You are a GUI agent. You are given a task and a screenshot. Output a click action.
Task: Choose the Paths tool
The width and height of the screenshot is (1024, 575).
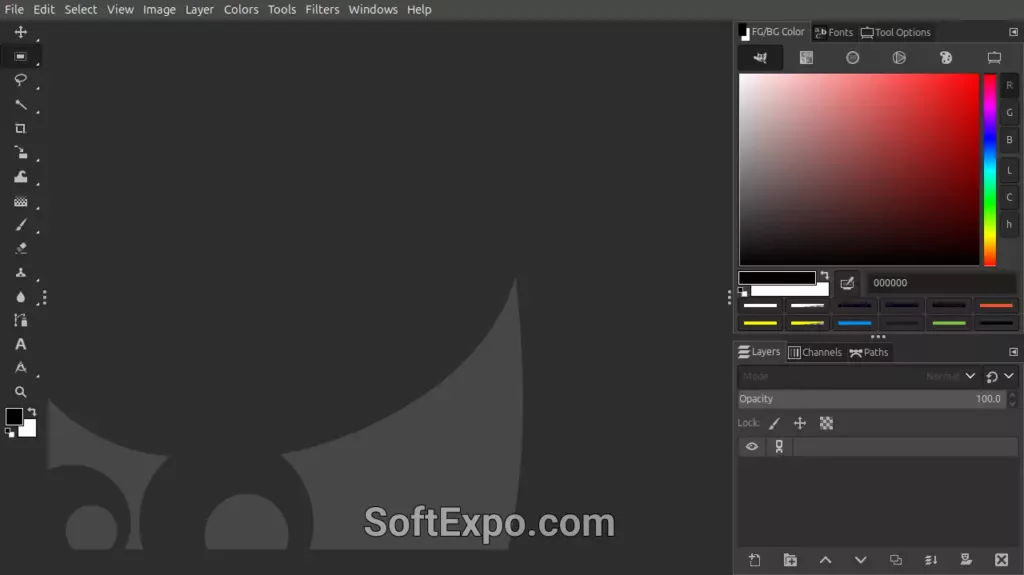point(20,320)
